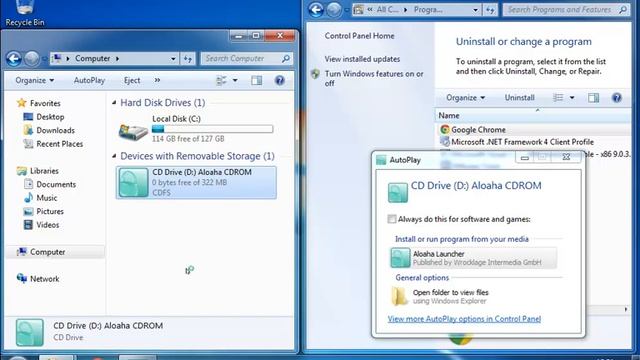Open Help in Programs and Features toolbar
This screenshot has width=640, height=360.
[x=617, y=98]
